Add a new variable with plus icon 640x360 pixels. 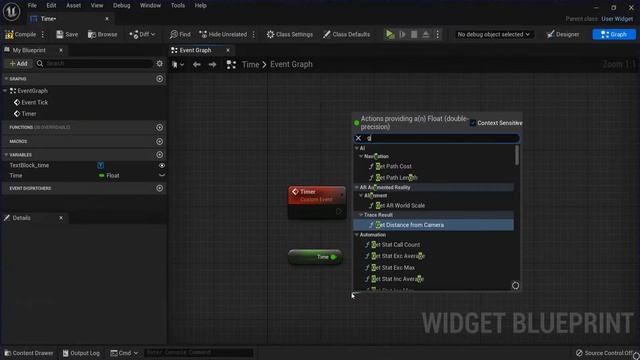(160, 155)
